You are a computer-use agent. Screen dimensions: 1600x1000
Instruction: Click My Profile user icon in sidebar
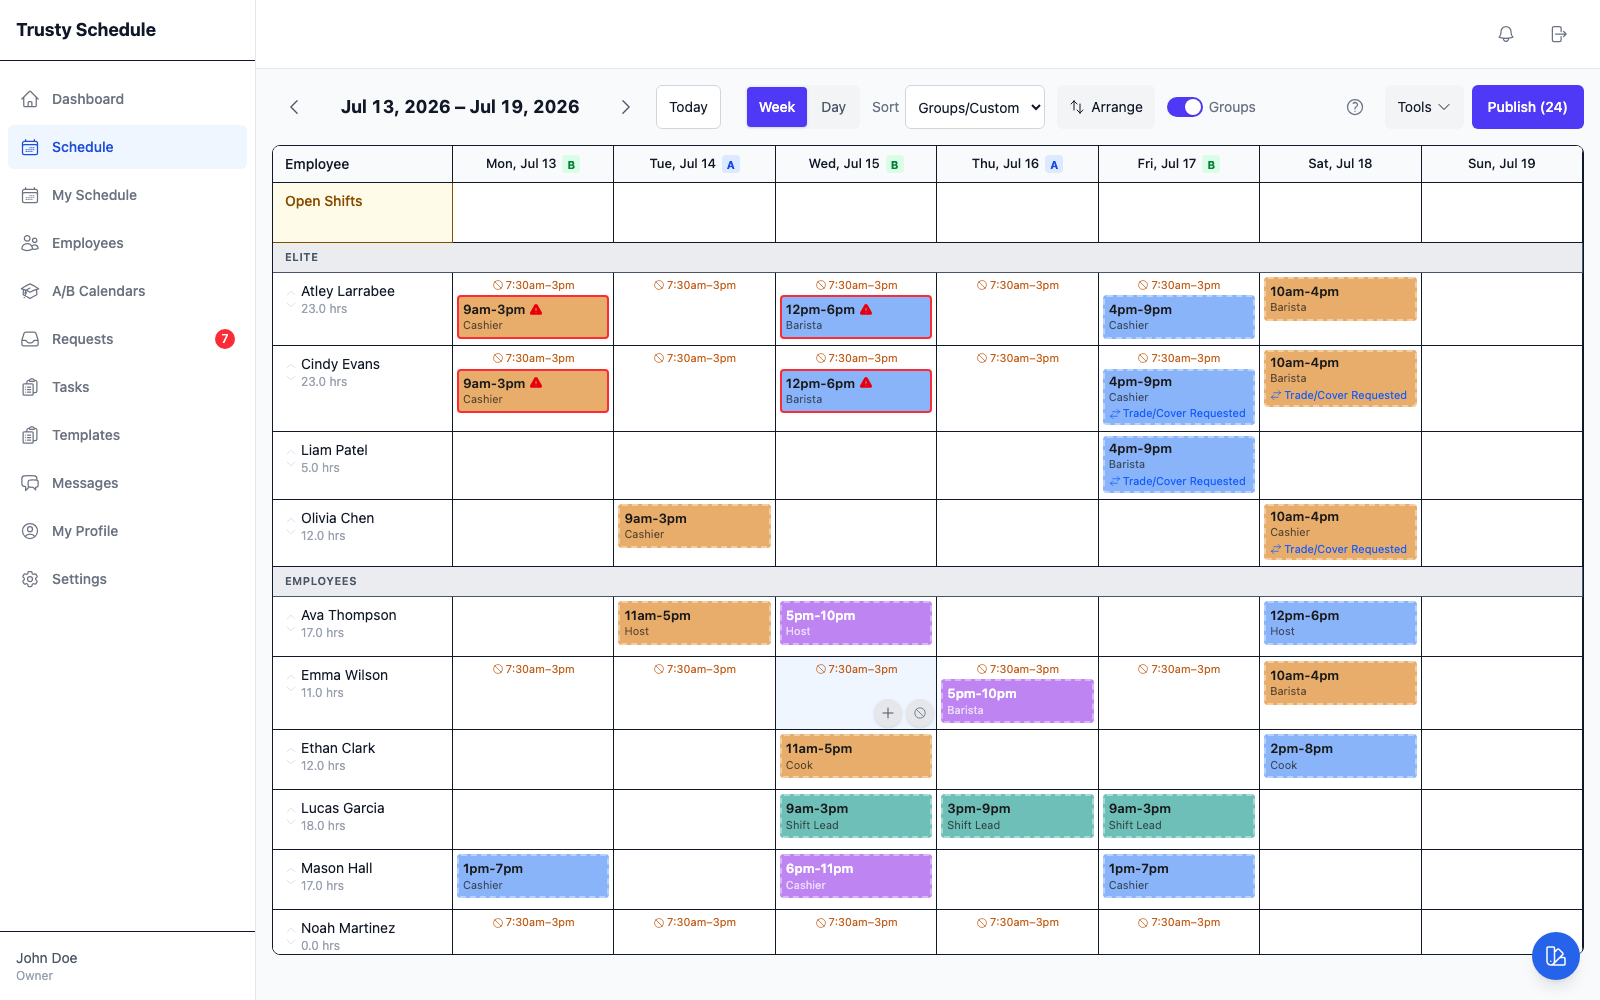(x=30, y=531)
